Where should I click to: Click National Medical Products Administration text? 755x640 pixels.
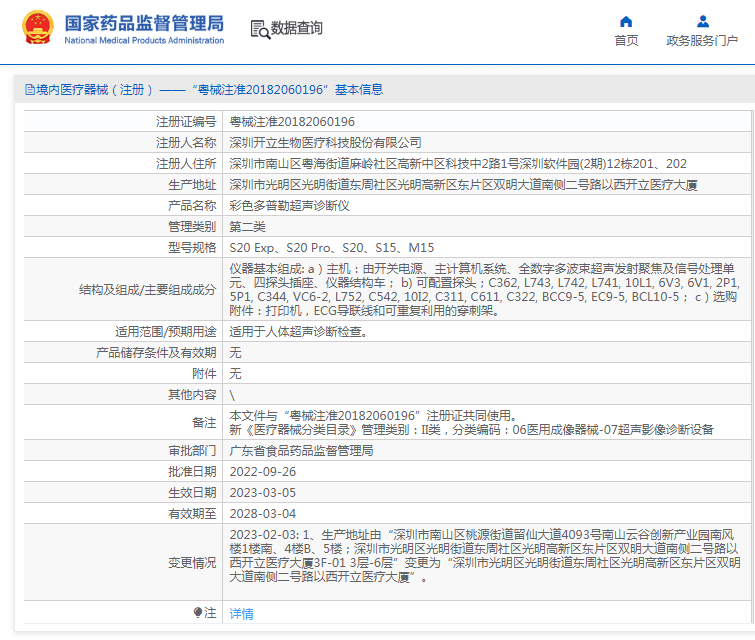click(x=144, y=40)
